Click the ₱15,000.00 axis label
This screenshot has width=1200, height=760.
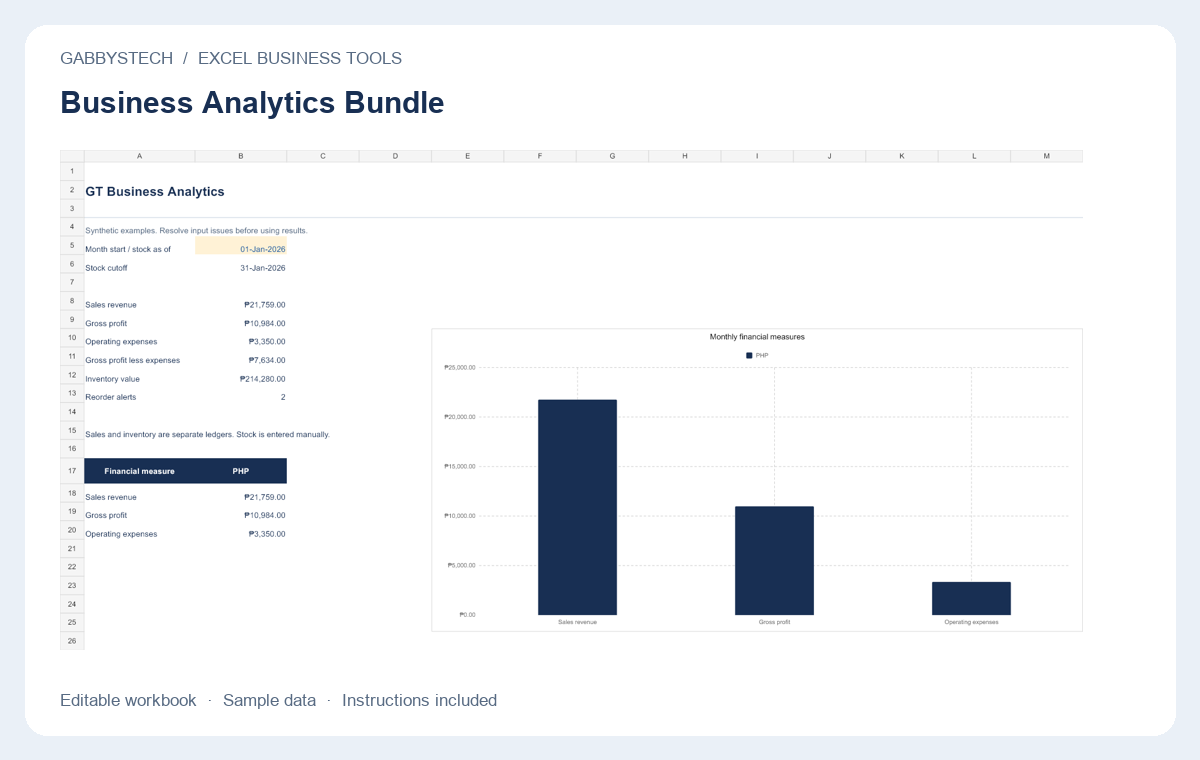[460, 467]
